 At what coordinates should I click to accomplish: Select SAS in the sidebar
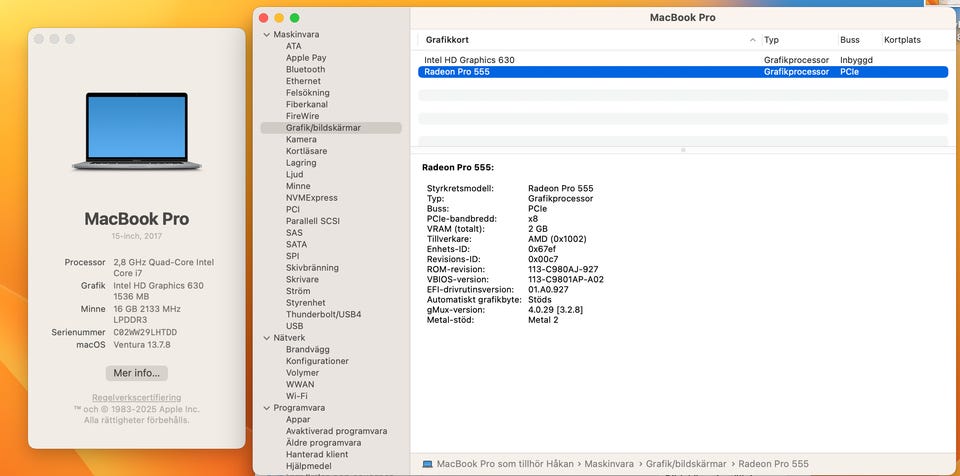click(x=294, y=233)
